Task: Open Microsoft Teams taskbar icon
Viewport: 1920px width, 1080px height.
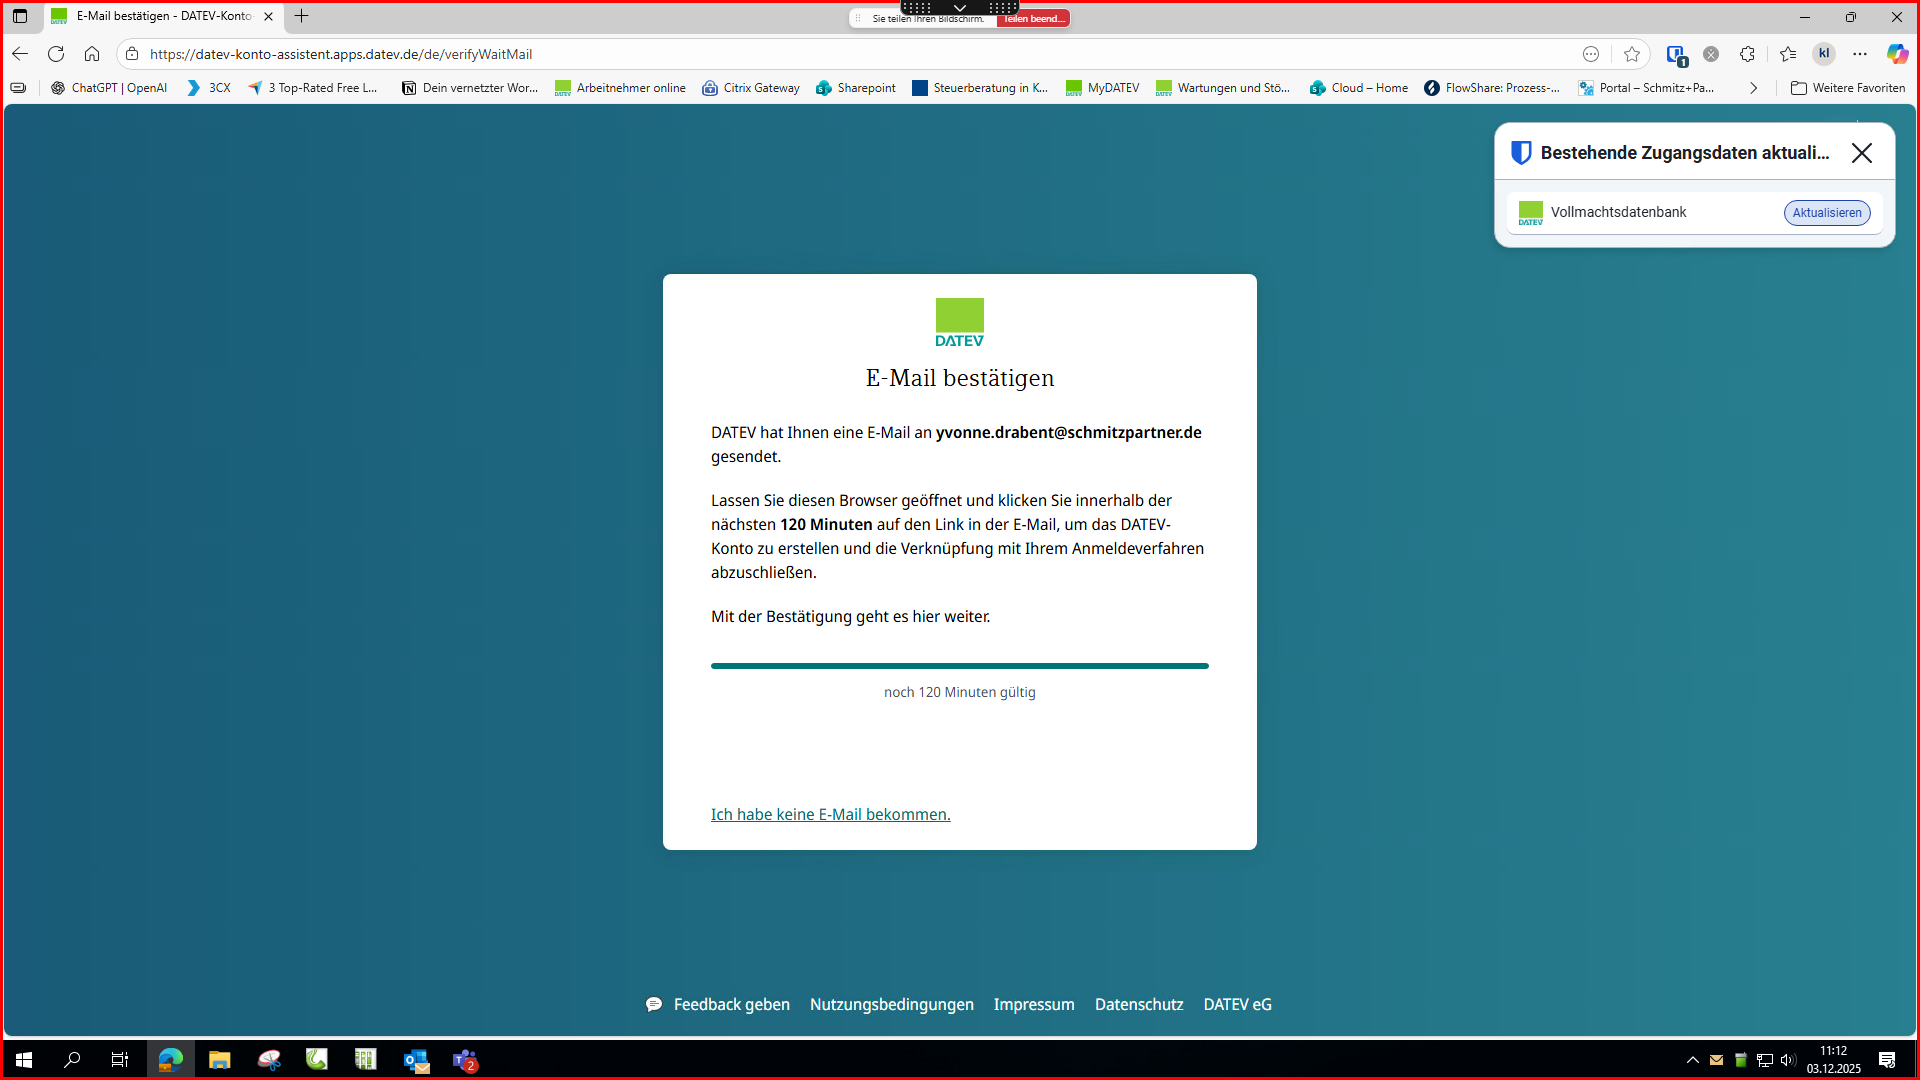Action: coord(465,1060)
